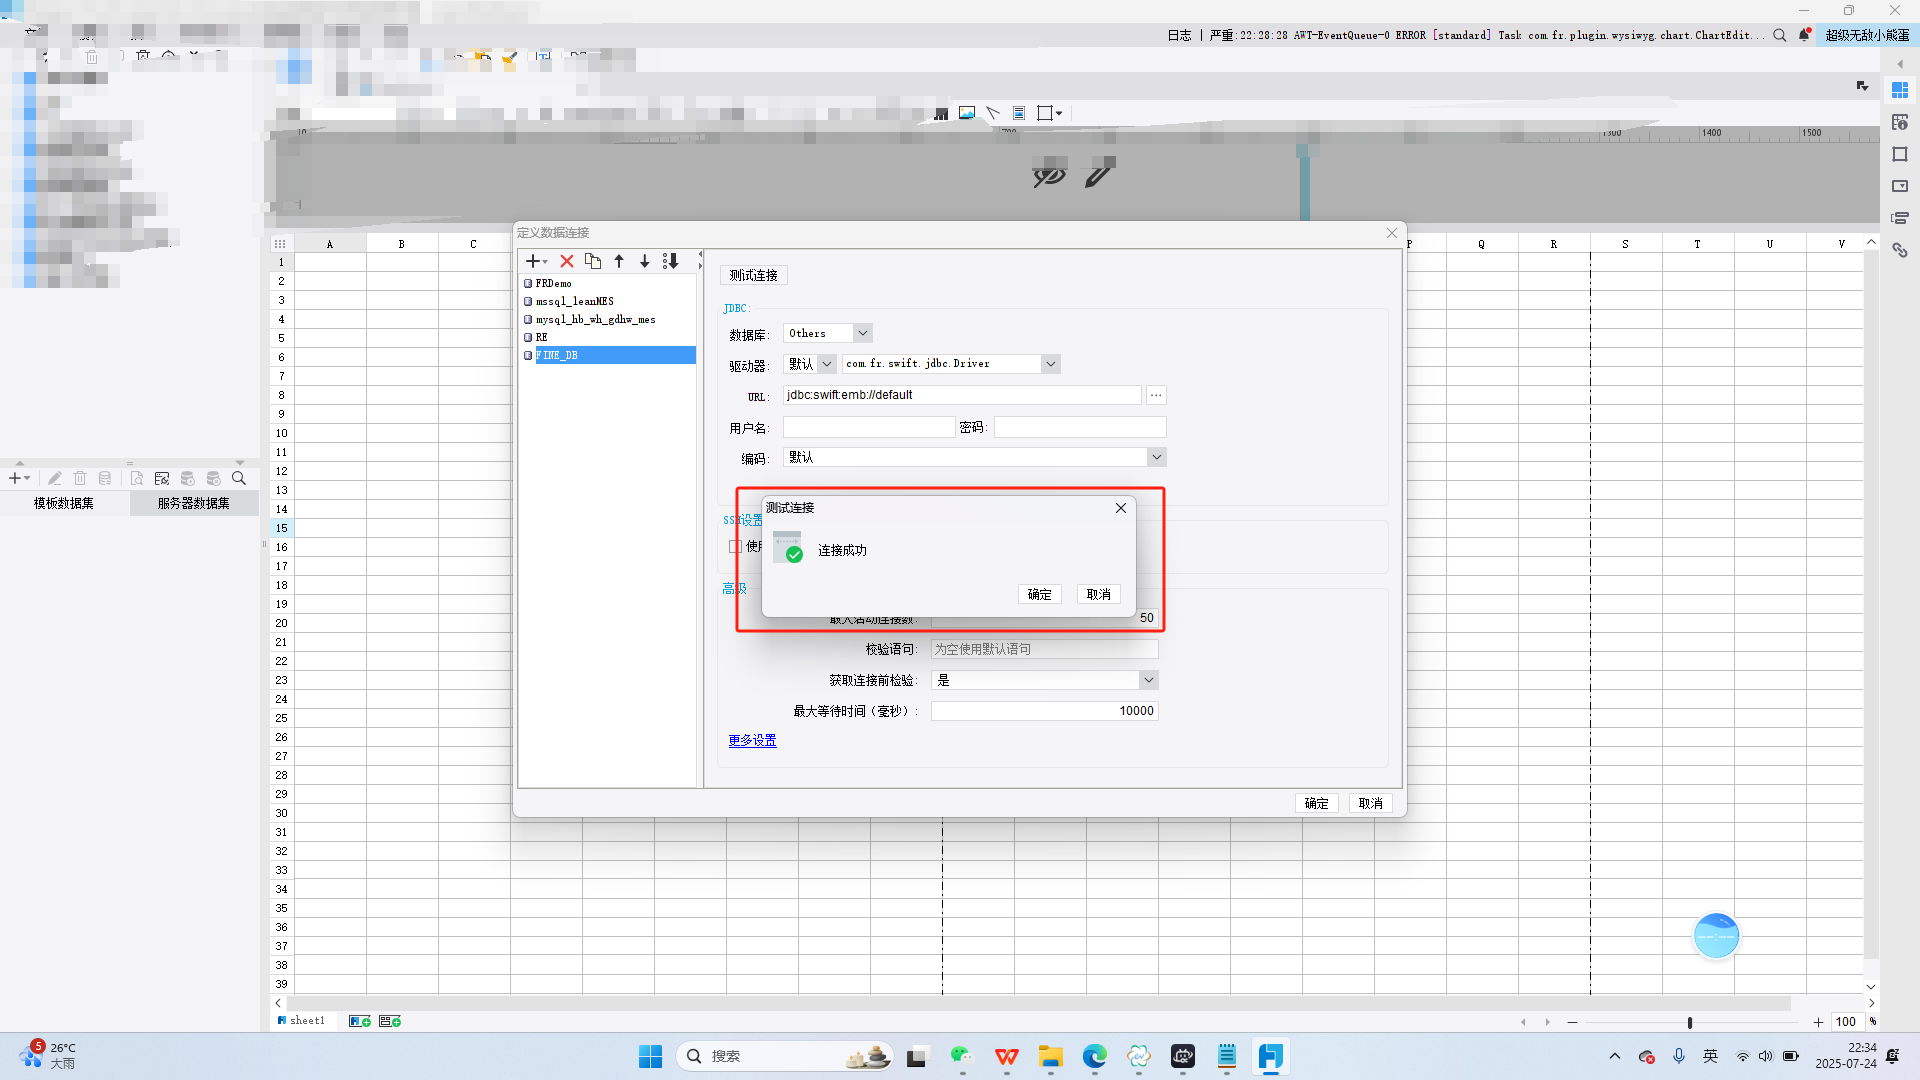Open the 更多设置 link

[x=752, y=740]
